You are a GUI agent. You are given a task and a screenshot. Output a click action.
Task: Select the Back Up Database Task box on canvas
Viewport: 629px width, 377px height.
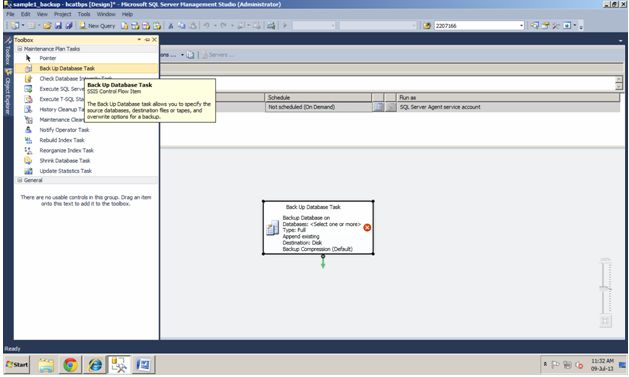pyautogui.click(x=319, y=227)
